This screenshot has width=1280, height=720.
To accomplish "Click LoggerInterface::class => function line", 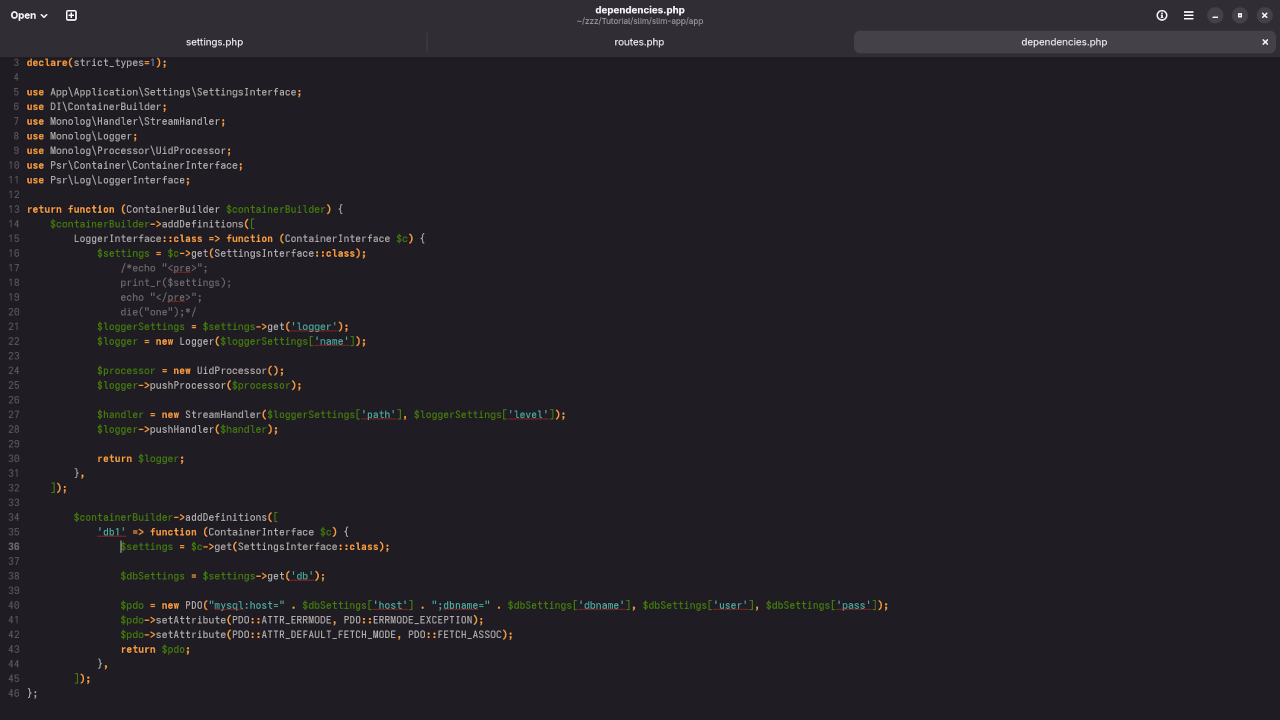I will pyautogui.click(x=250, y=238).
